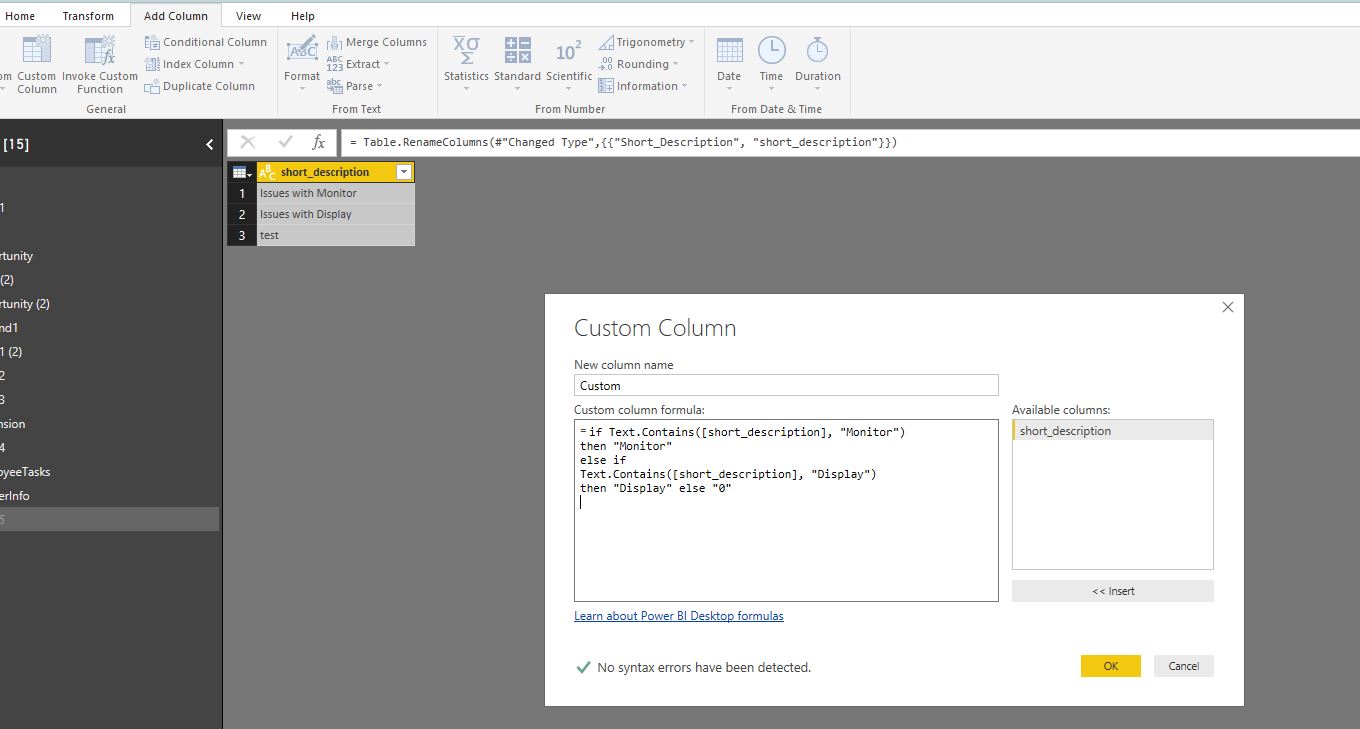This screenshot has height=729, width=1360.
Task: Click the table menu icon in the grid corner
Action: coord(242,172)
